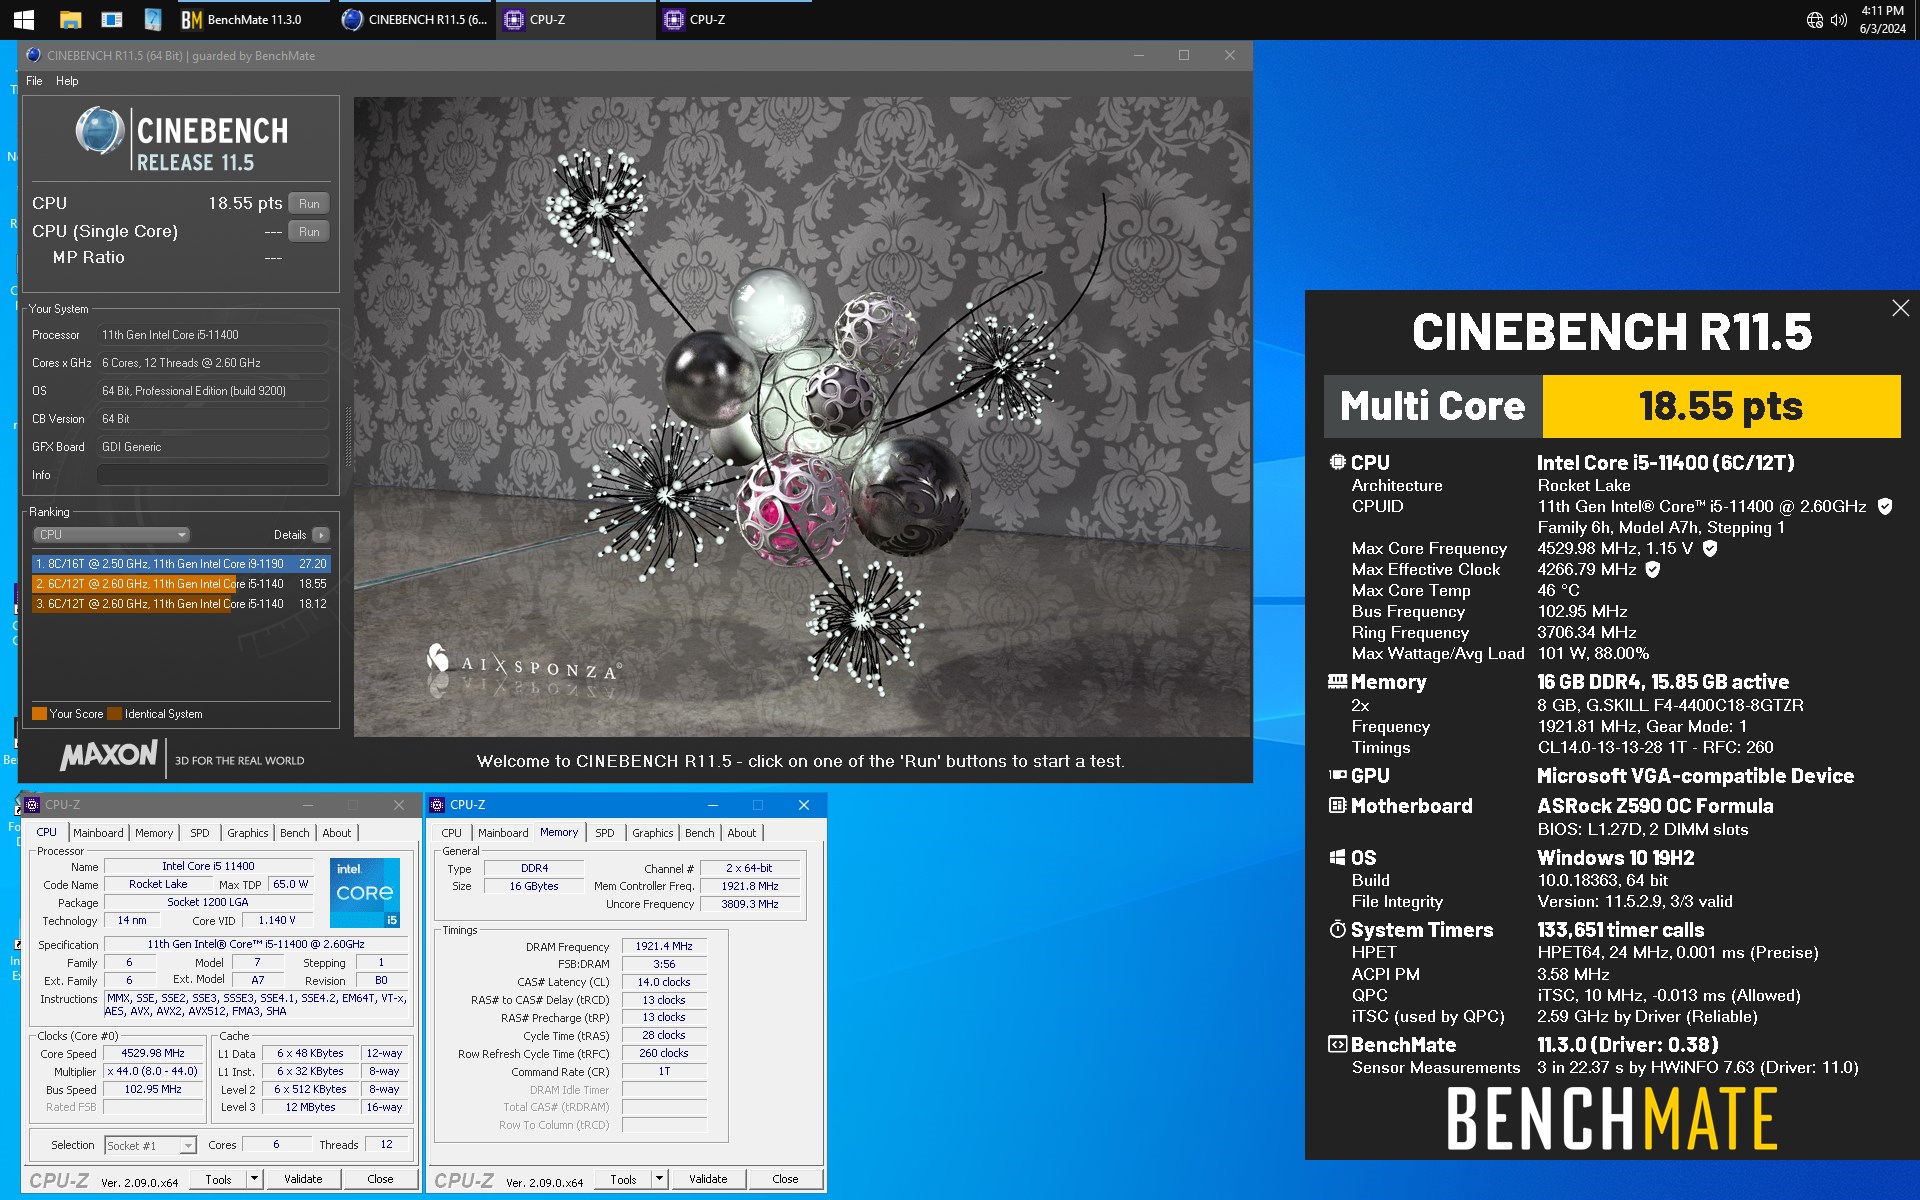Click the CPU chip icon in BenchMate
This screenshot has height=1200, width=1920.
click(x=1337, y=462)
